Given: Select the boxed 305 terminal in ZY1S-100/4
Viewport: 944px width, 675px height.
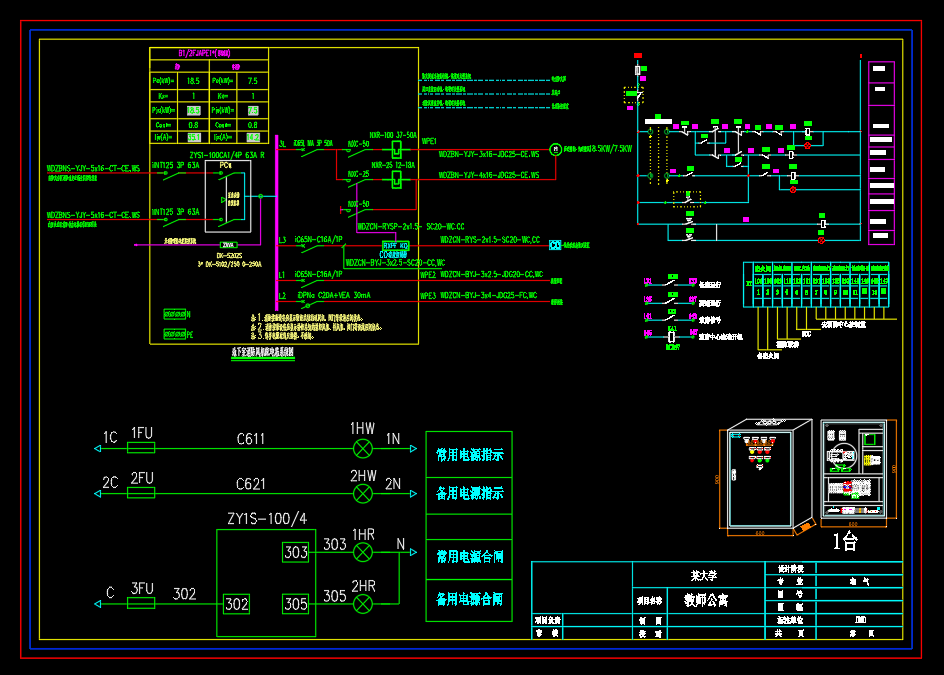Looking at the screenshot, I should coord(296,604).
